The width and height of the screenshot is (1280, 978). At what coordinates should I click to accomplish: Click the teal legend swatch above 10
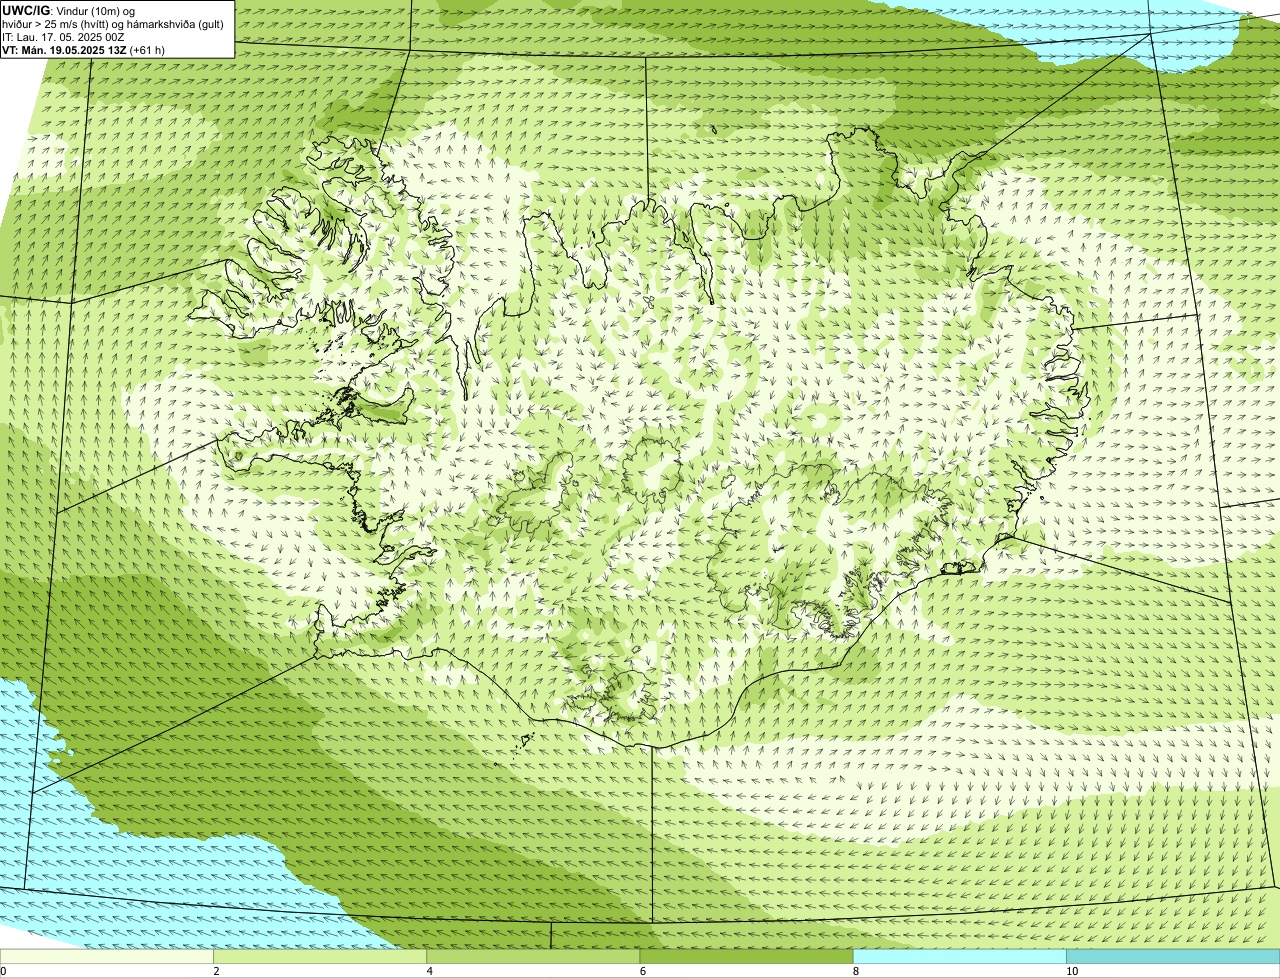pyautogui.click(x=1173, y=957)
